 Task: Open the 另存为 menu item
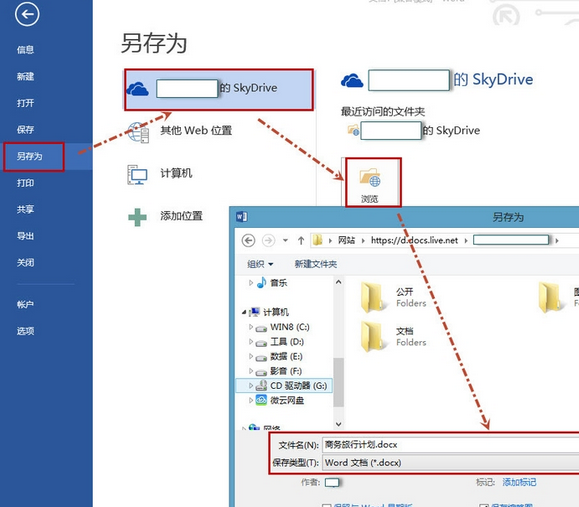[x=34, y=157]
